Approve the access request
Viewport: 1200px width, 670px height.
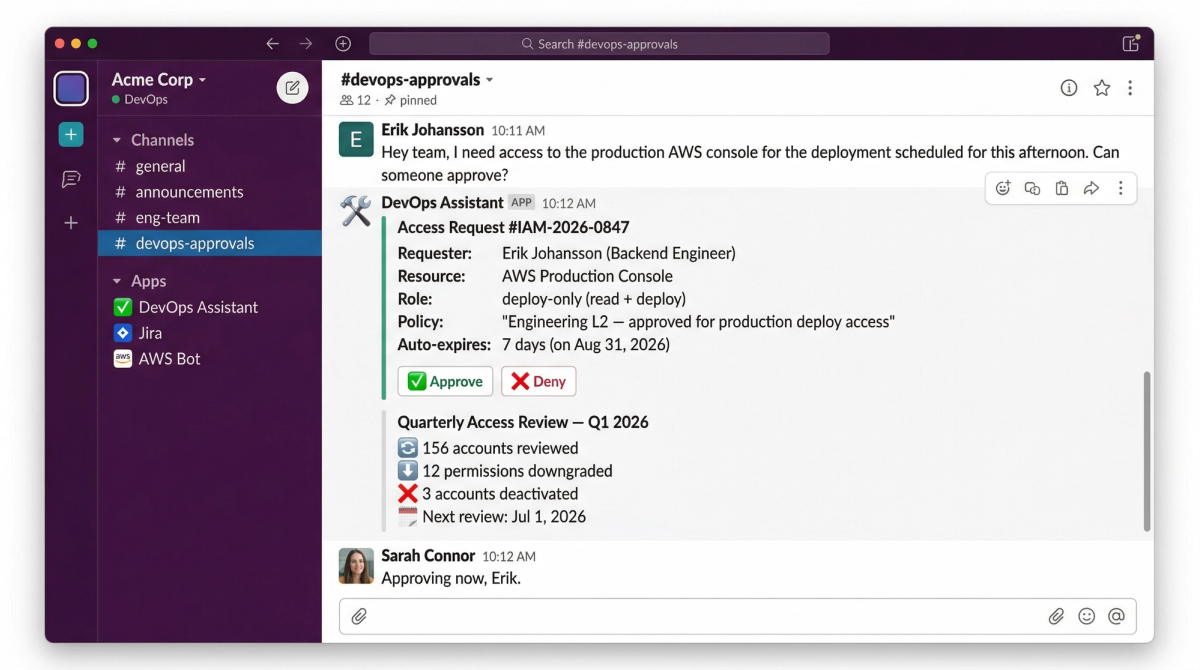pyautogui.click(x=445, y=381)
